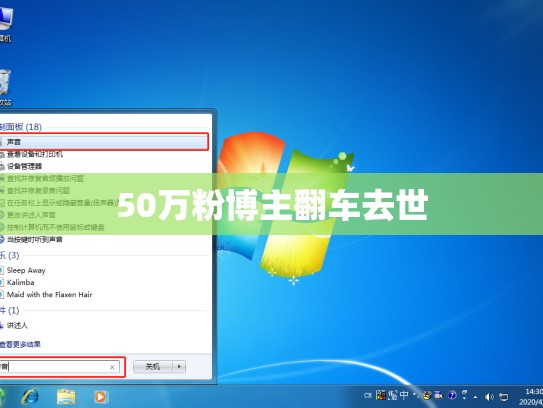Image resolution: width=543 pixels, height=408 pixels.
Task: Click the IME punctuation toggle
Action: (x=415, y=395)
